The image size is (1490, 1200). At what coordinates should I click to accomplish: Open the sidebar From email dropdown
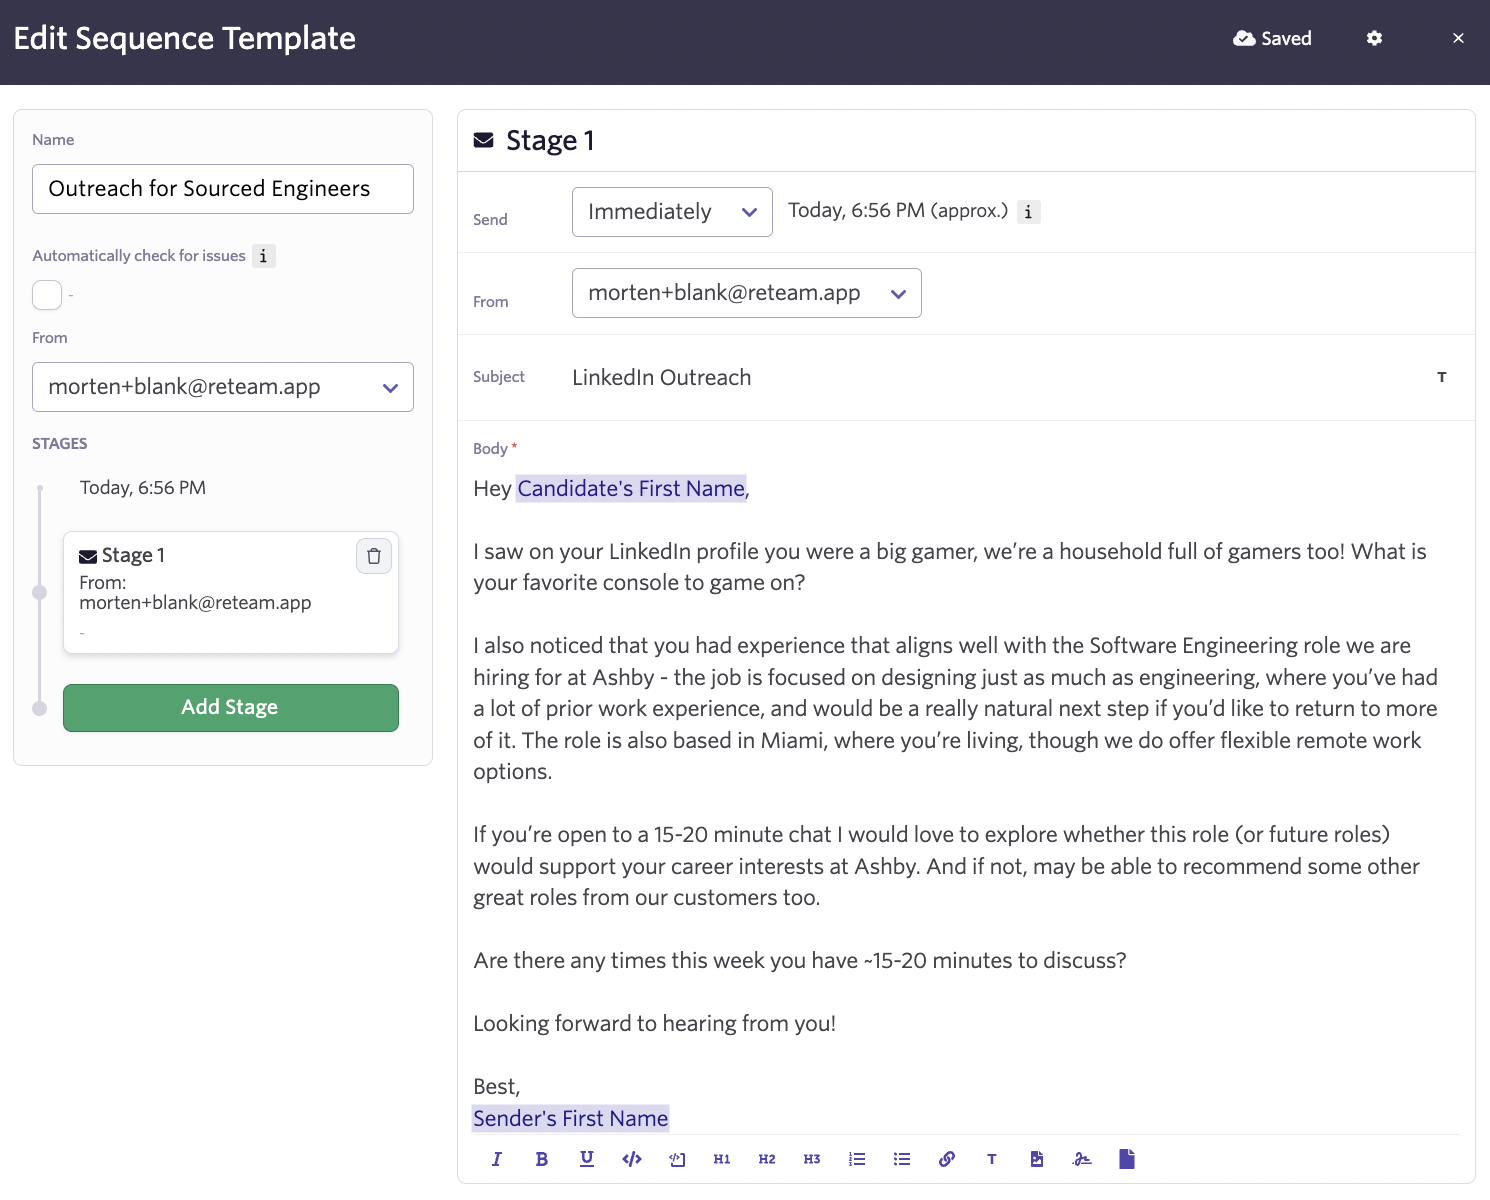click(x=222, y=387)
